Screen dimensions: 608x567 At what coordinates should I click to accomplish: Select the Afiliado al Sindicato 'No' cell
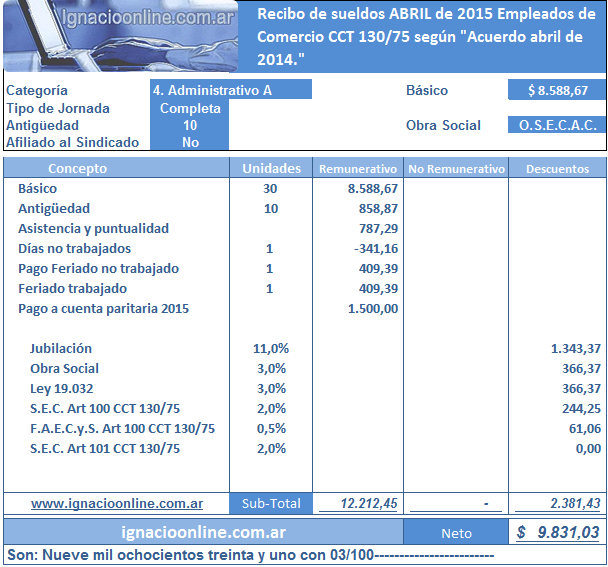(190, 142)
